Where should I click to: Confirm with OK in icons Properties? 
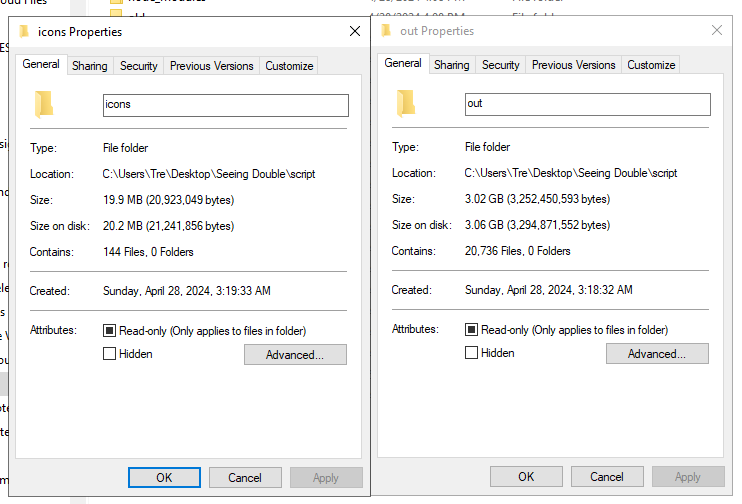pyautogui.click(x=164, y=477)
